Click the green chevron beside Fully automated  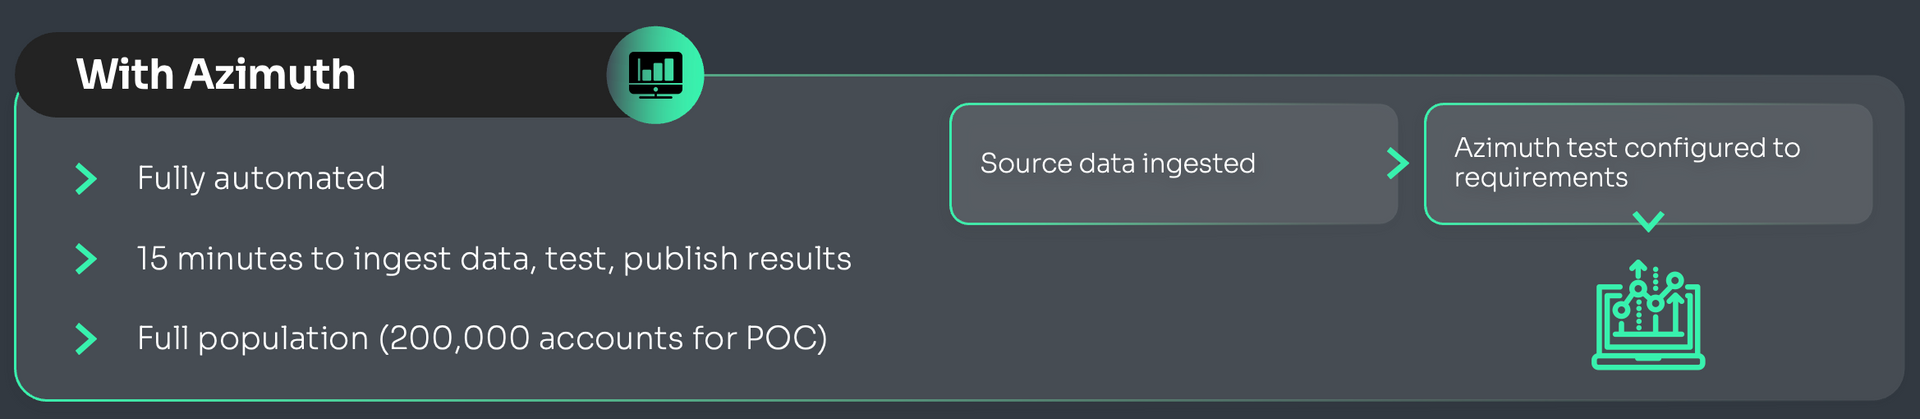86,179
